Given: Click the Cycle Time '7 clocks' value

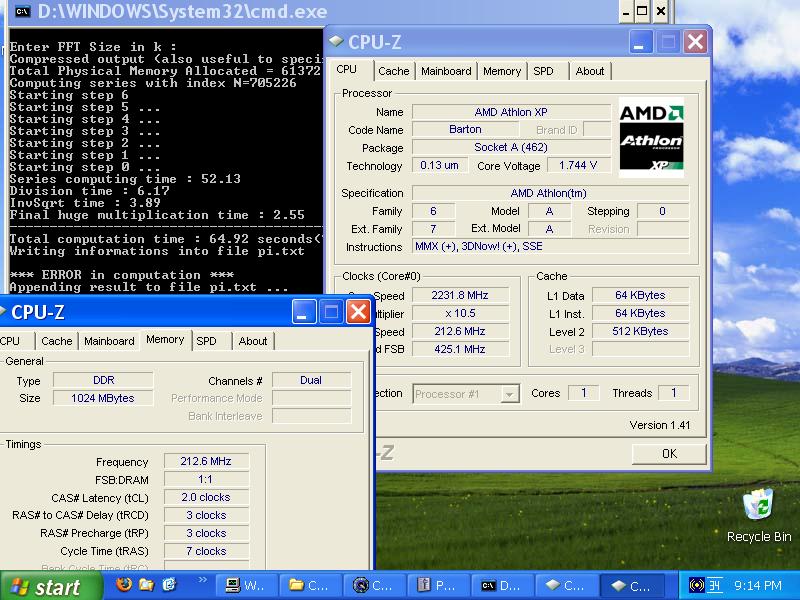Looking at the screenshot, I should [x=206, y=551].
